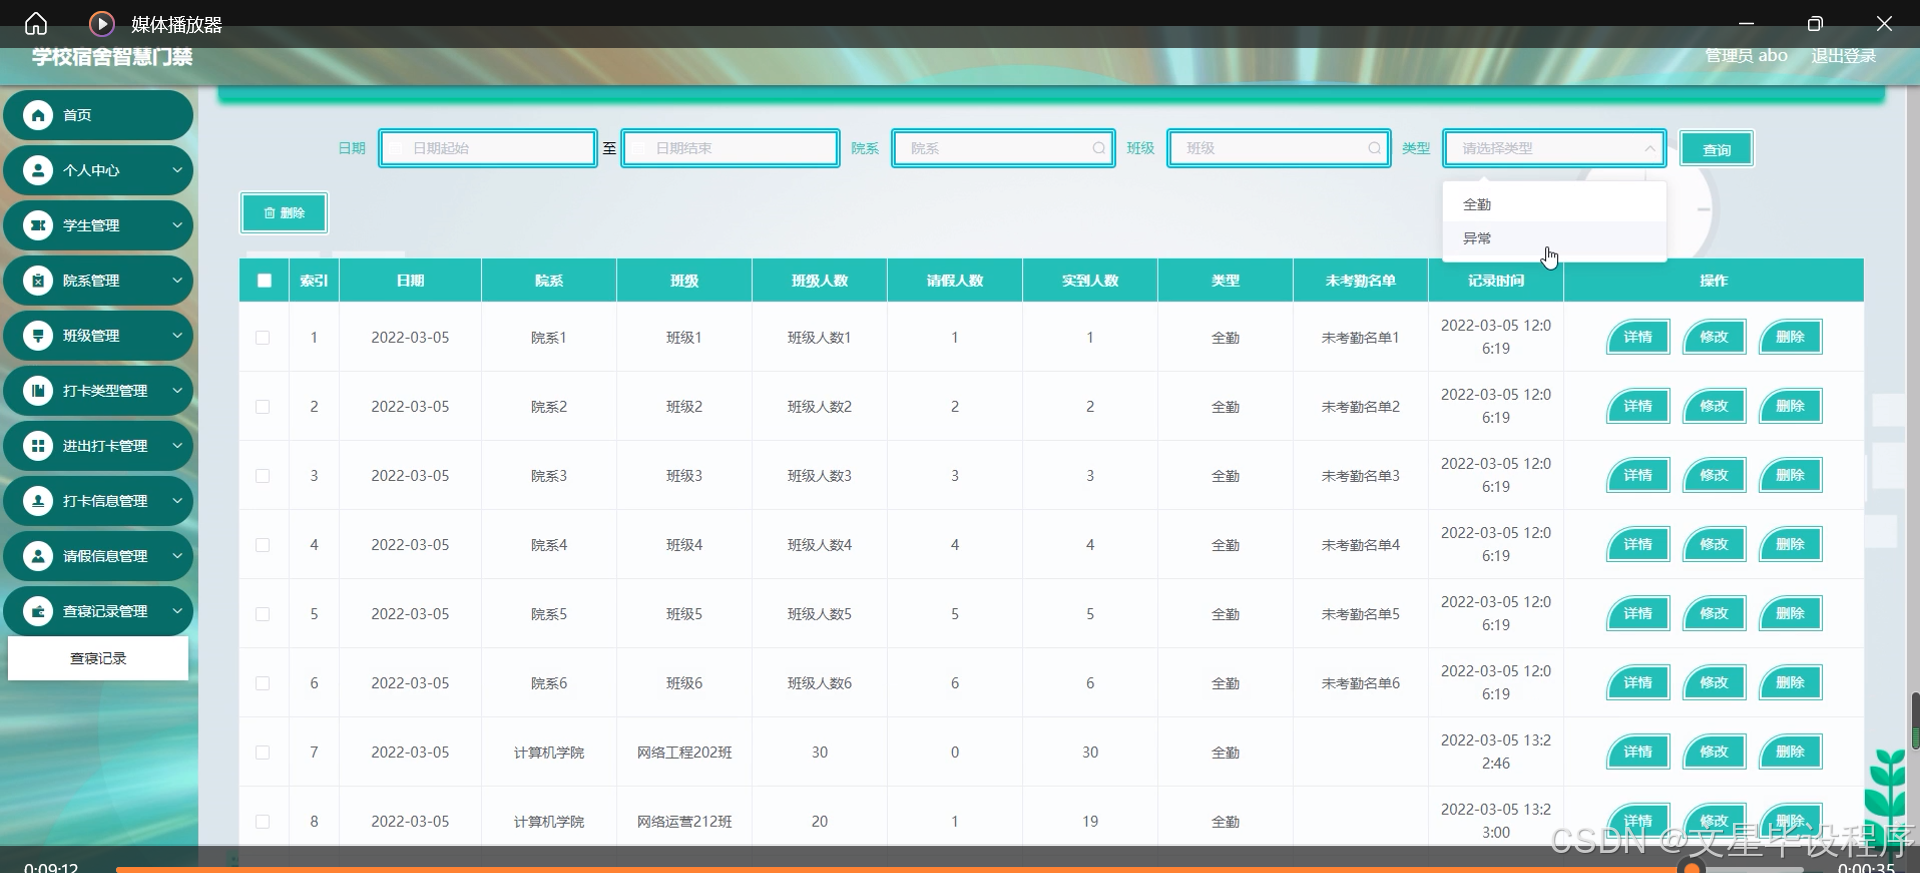
Task: Check the box for row 8
Action: tap(262, 821)
